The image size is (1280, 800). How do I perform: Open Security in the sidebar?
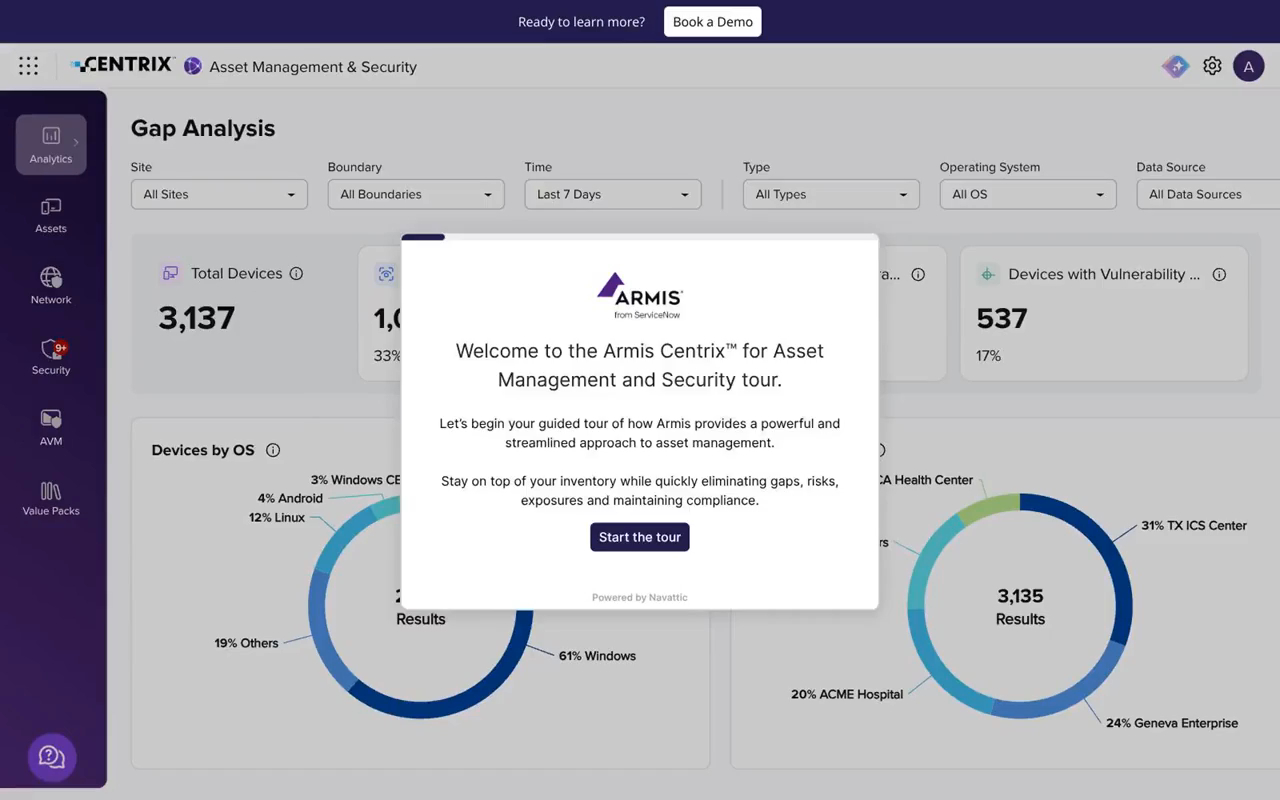point(51,357)
